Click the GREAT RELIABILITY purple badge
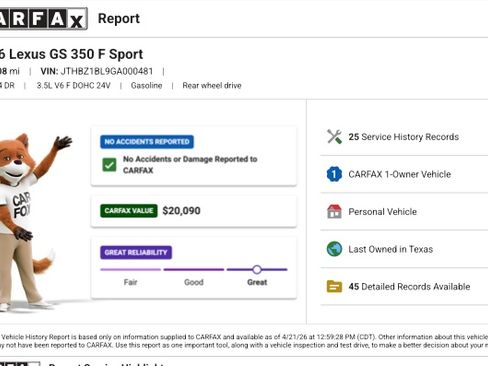This screenshot has height=366, width=488. [136, 252]
